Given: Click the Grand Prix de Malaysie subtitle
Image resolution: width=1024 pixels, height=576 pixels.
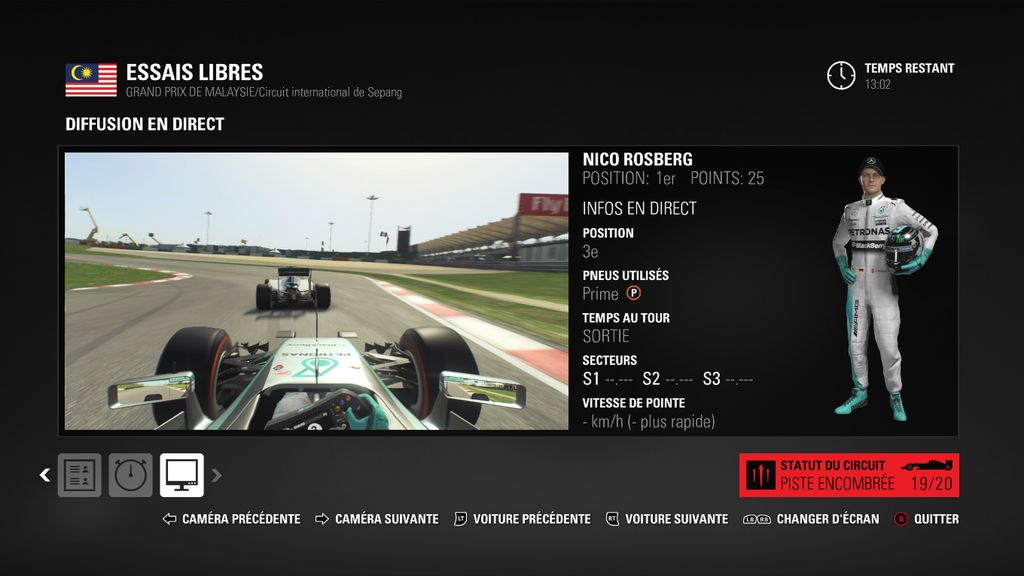Looking at the screenshot, I should point(264,92).
